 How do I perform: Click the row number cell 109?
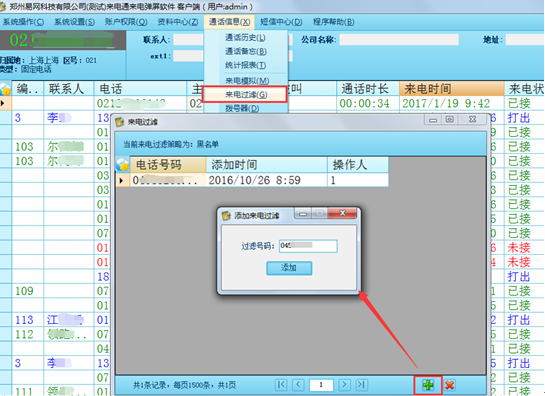coord(27,291)
